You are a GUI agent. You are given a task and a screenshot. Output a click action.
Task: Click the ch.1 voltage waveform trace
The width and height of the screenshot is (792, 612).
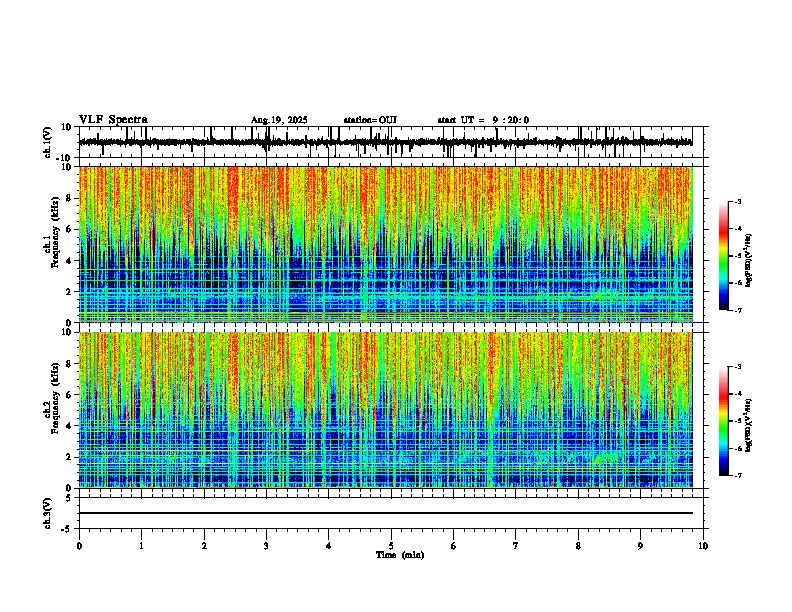click(x=385, y=142)
